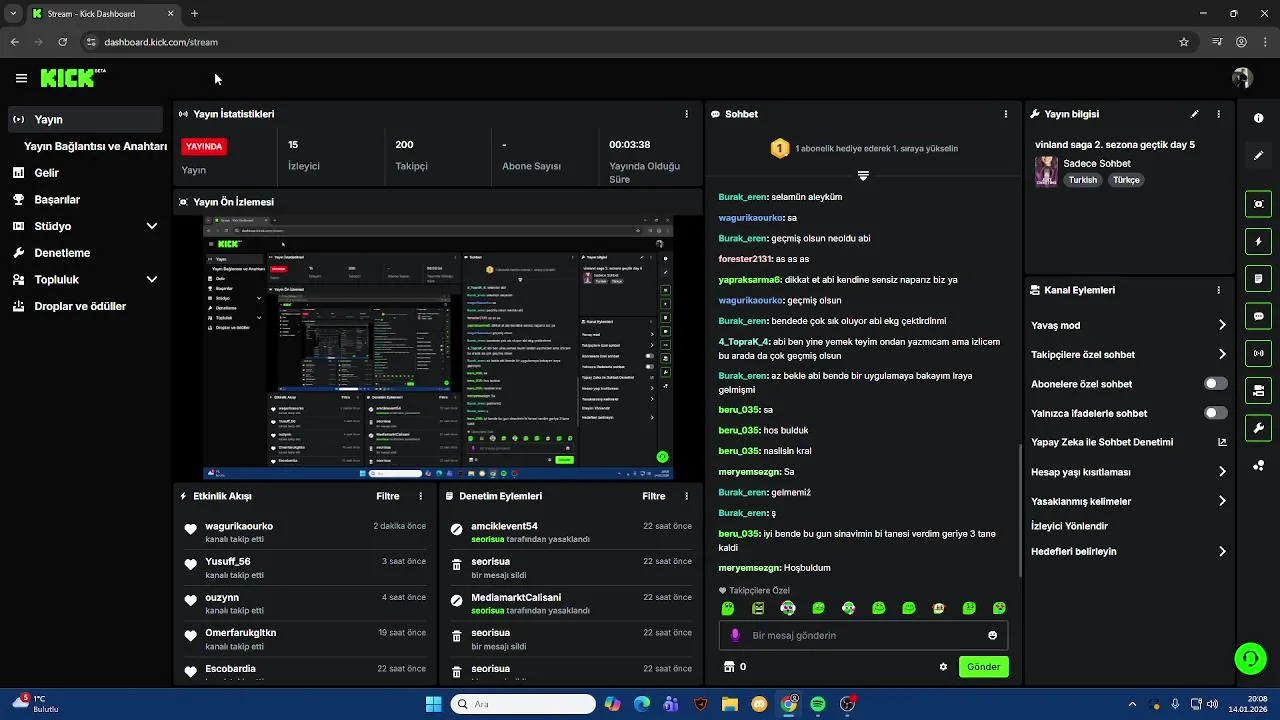
Task: Open Yasaklanmış kelimeler chevron
Action: click(1222, 501)
